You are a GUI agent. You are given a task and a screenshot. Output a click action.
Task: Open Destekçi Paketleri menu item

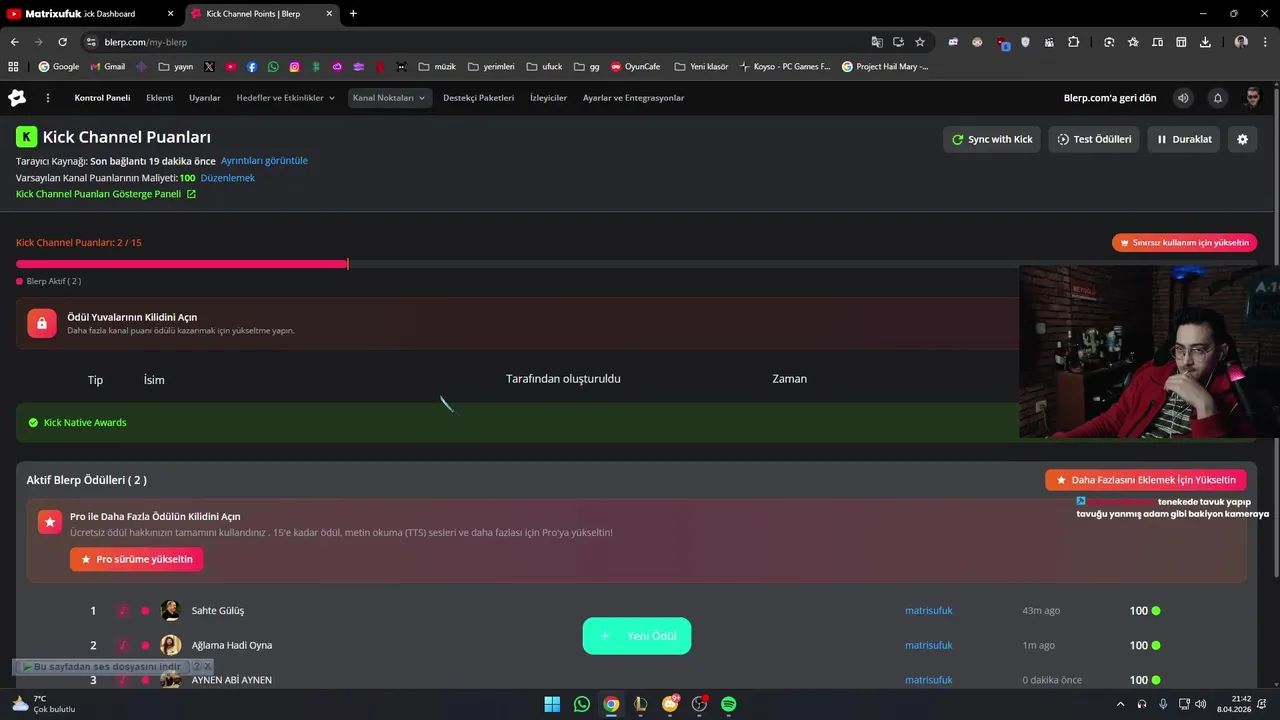point(478,98)
